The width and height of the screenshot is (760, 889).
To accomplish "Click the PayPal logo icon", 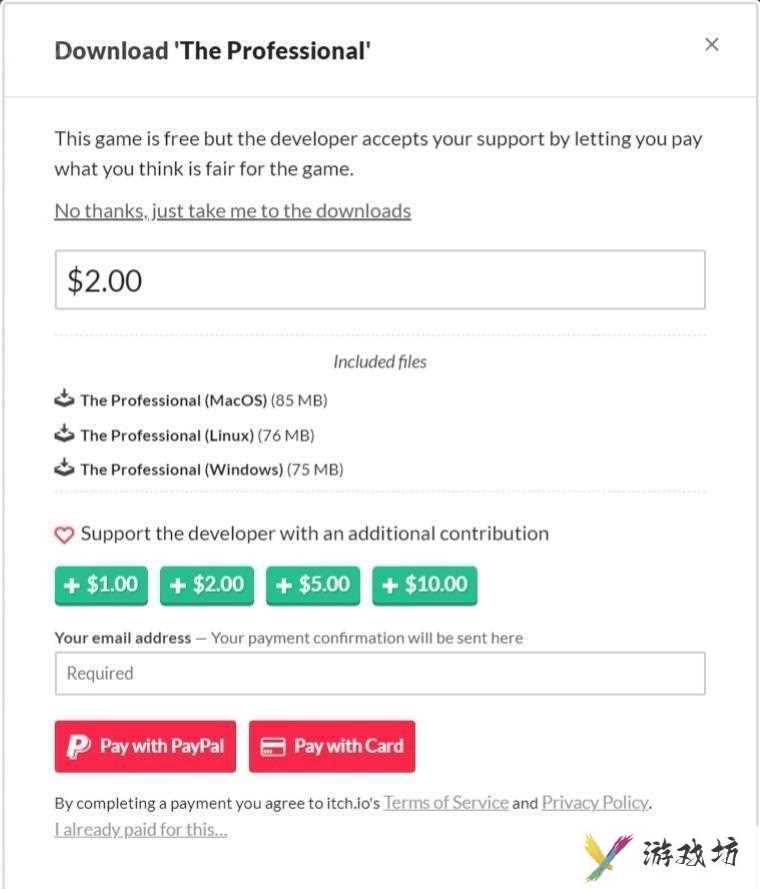I will tap(78, 746).
